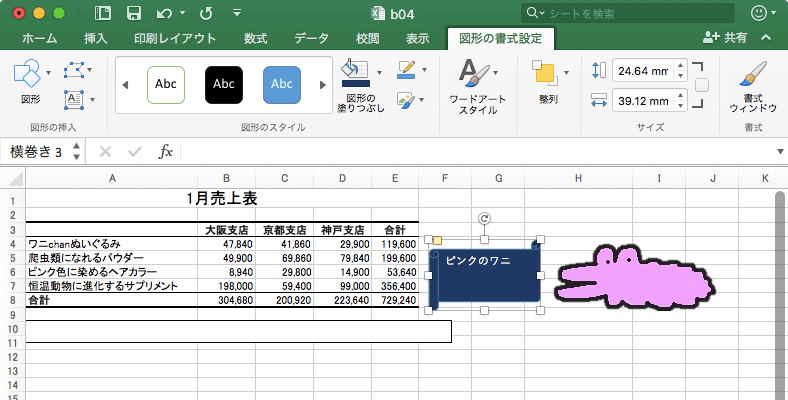Open the smiley feedback icon

point(758,13)
